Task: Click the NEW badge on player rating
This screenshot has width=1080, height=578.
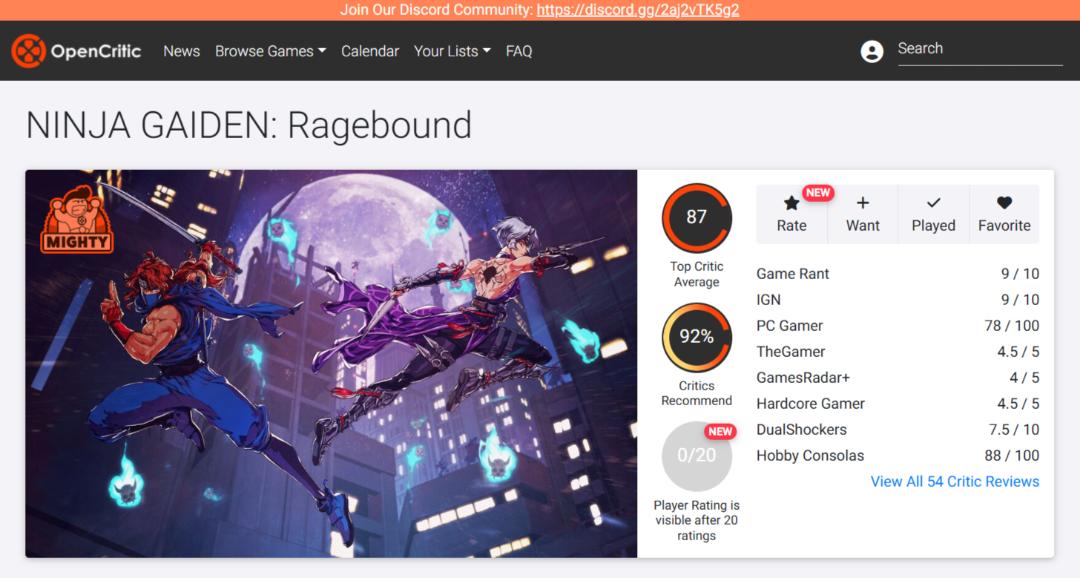Action: (720, 431)
